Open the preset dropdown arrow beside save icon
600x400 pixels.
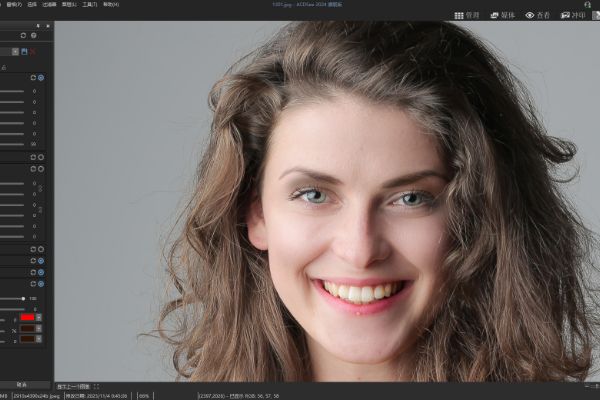pos(14,50)
